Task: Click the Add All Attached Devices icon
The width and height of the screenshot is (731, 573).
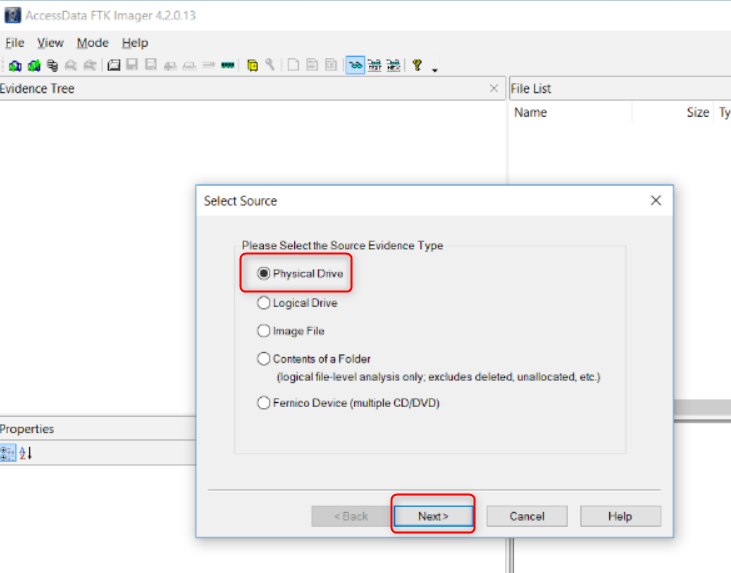Action: click(x=33, y=65)
